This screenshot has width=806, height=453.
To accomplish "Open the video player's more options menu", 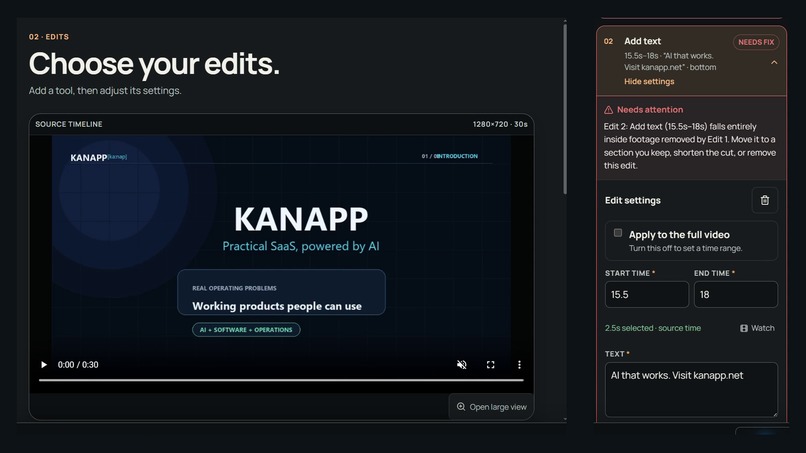I will point(519,365).
